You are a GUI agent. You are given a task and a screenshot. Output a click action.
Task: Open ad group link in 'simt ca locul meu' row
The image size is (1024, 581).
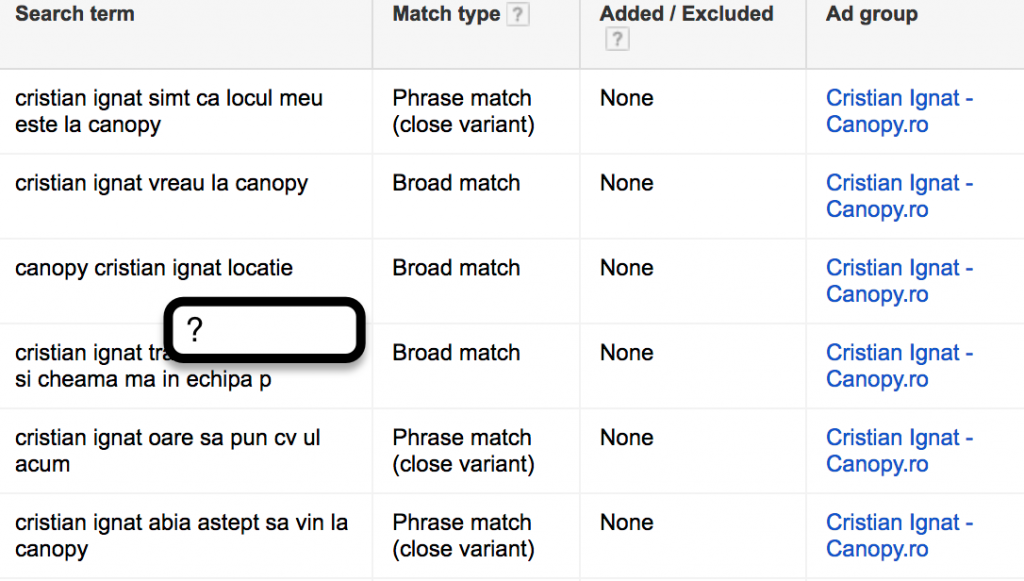(899, 111)
